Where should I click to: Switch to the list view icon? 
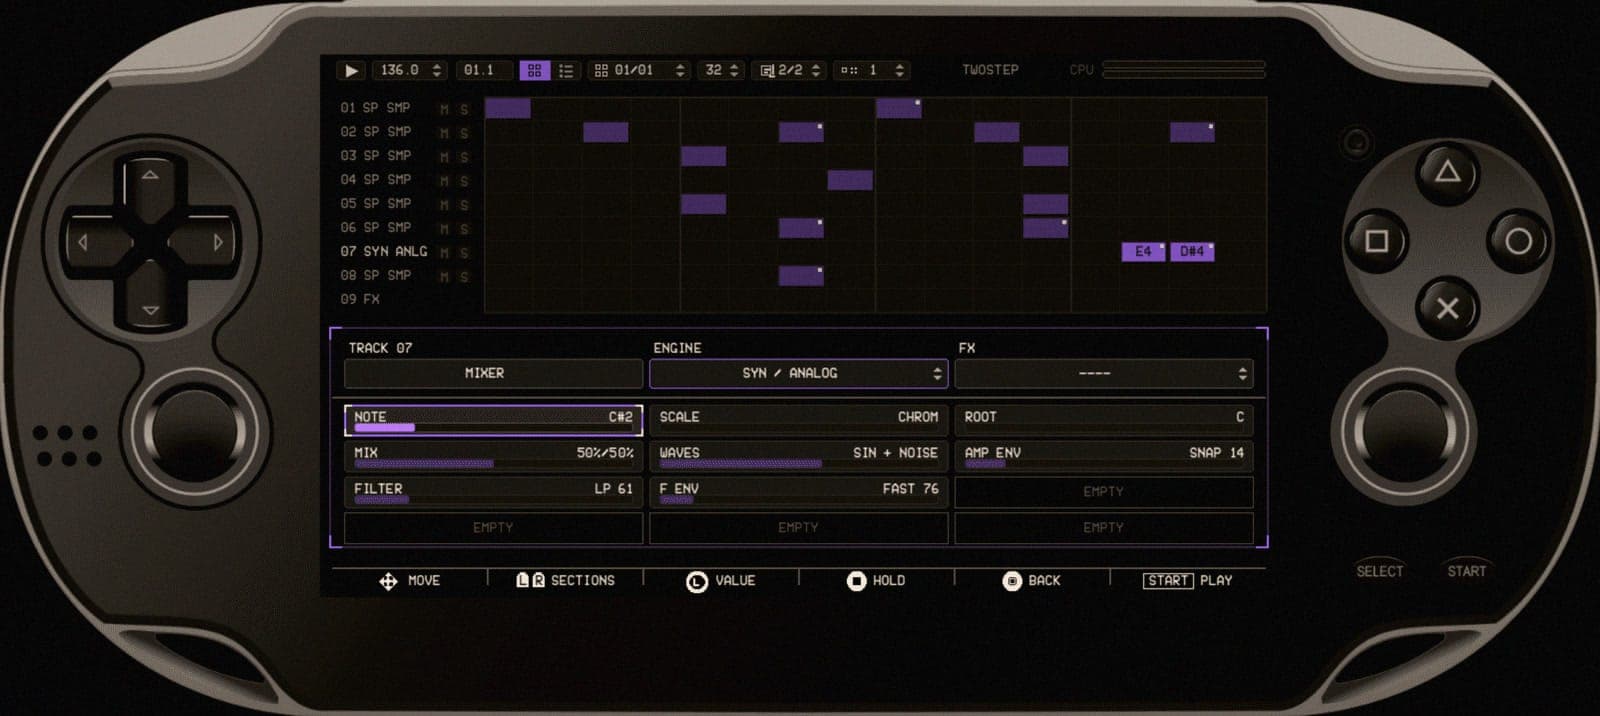click(566, 70)
